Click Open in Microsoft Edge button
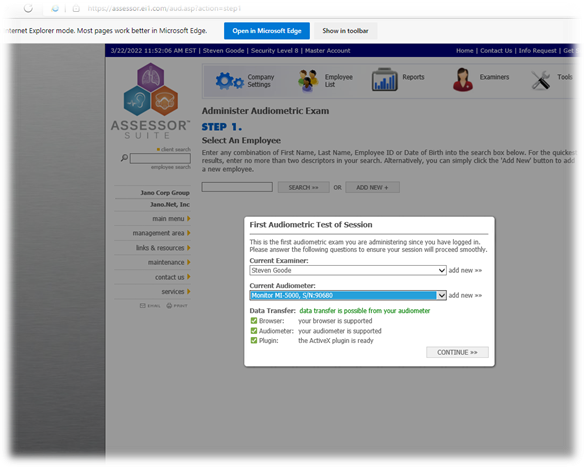 [267, 31]
